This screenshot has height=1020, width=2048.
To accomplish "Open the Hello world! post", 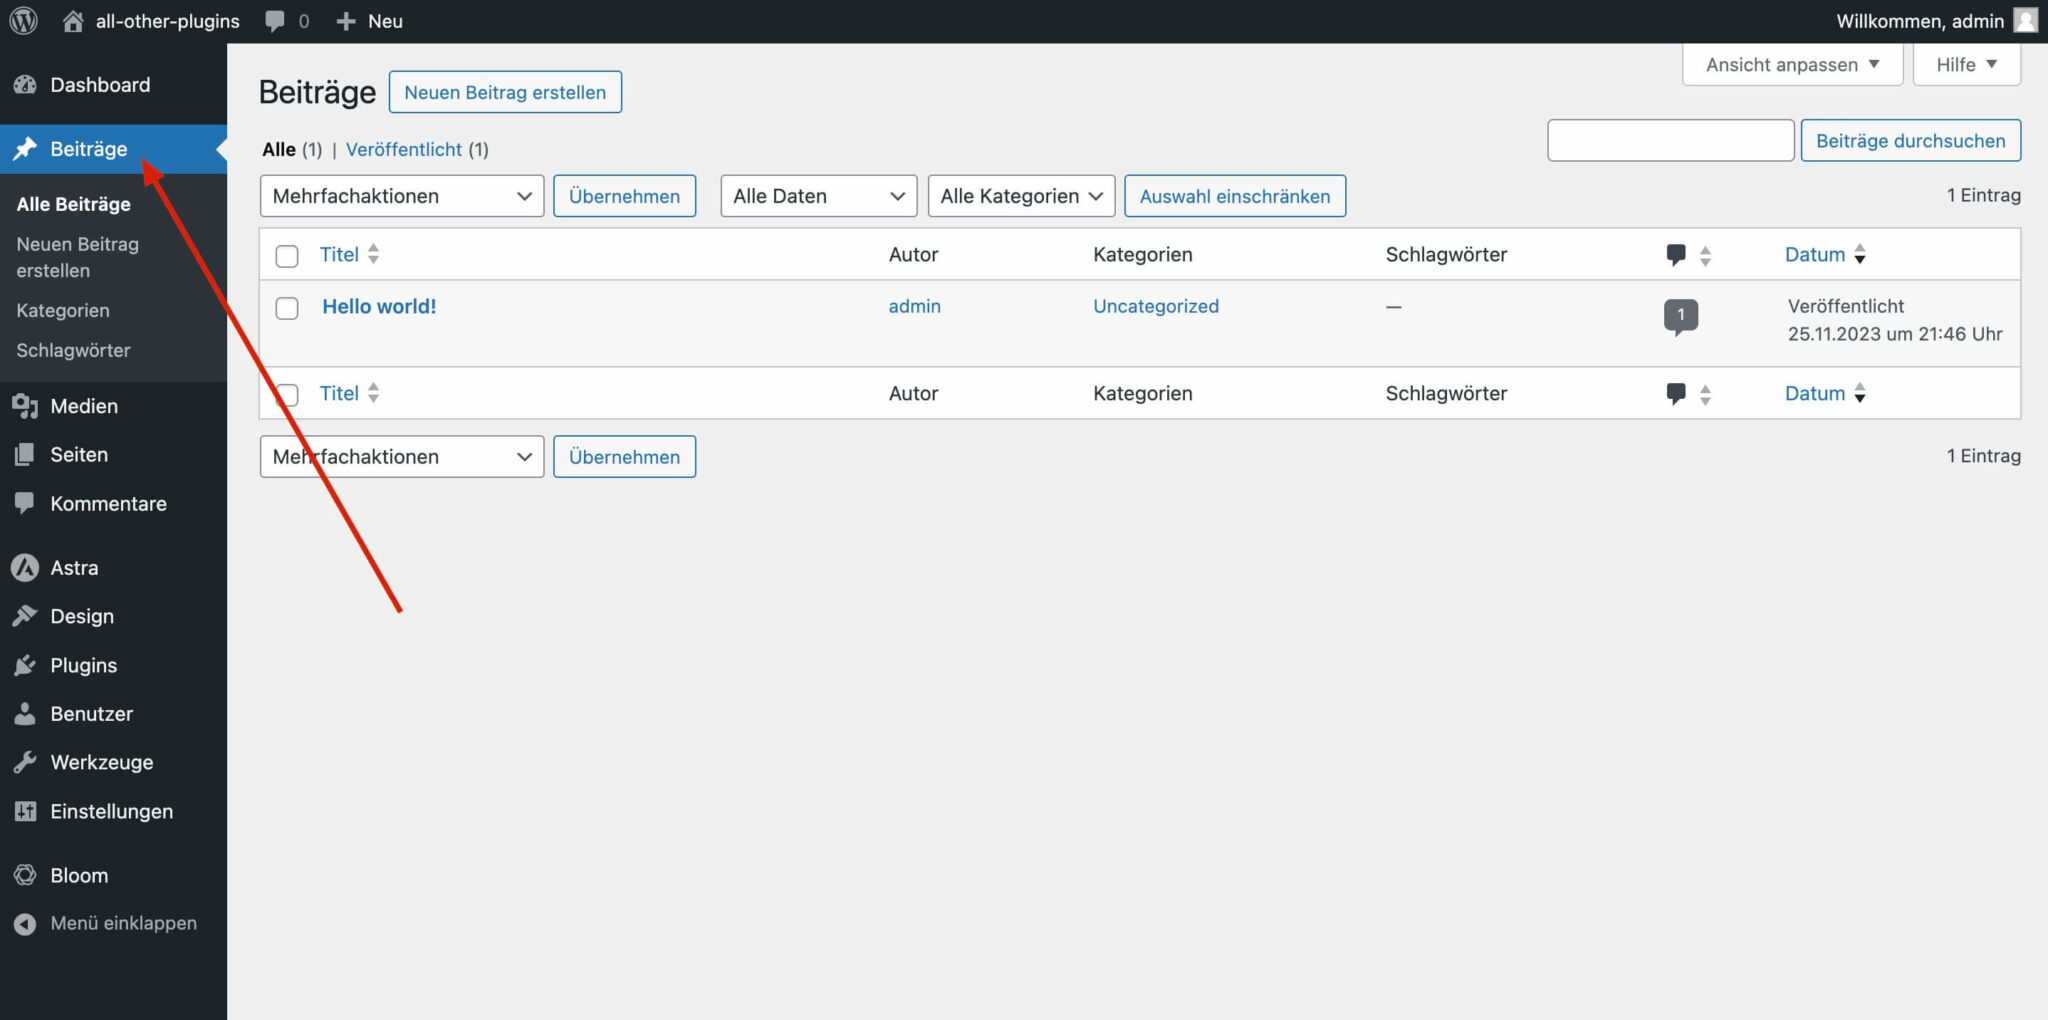I will click(x=379, y=306).
